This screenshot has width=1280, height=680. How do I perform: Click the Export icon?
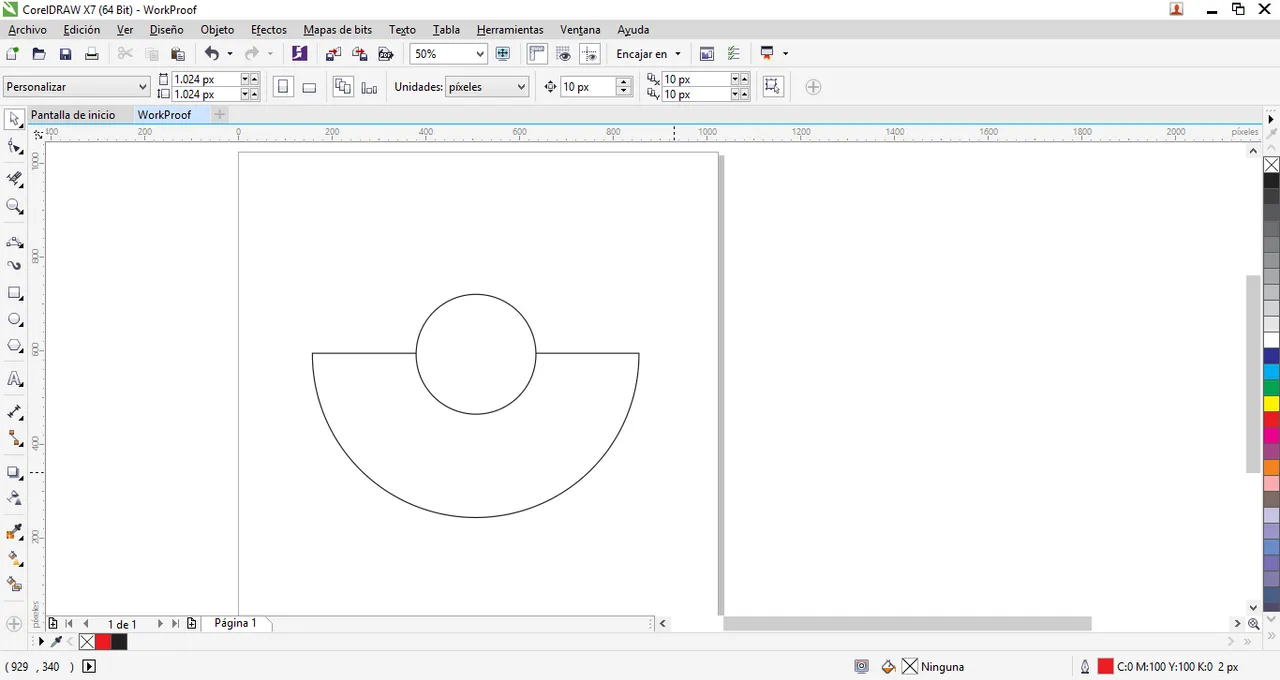click(360, 54)
